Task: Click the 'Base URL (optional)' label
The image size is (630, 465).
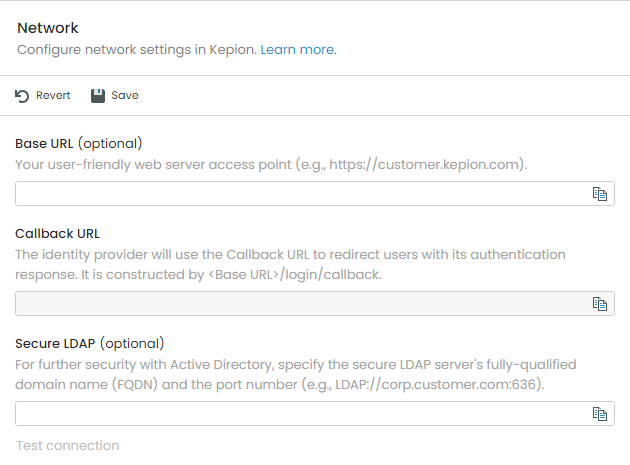Action: (79, 143)
